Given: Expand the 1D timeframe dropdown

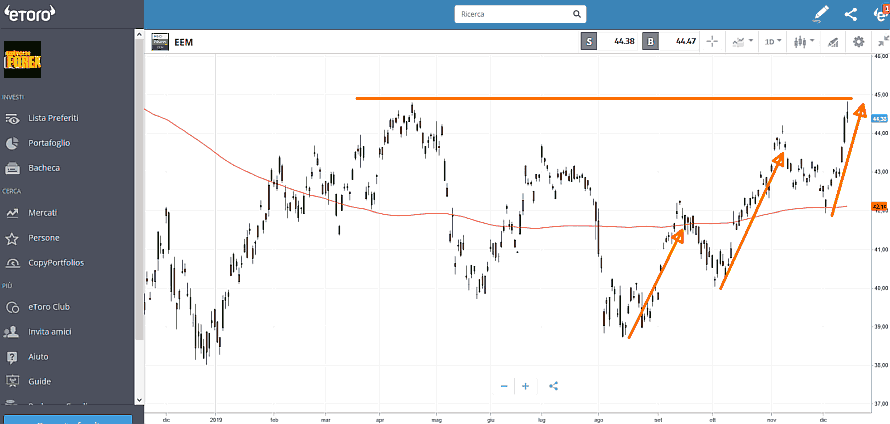Looking at the screenshot, I should 773,42.
